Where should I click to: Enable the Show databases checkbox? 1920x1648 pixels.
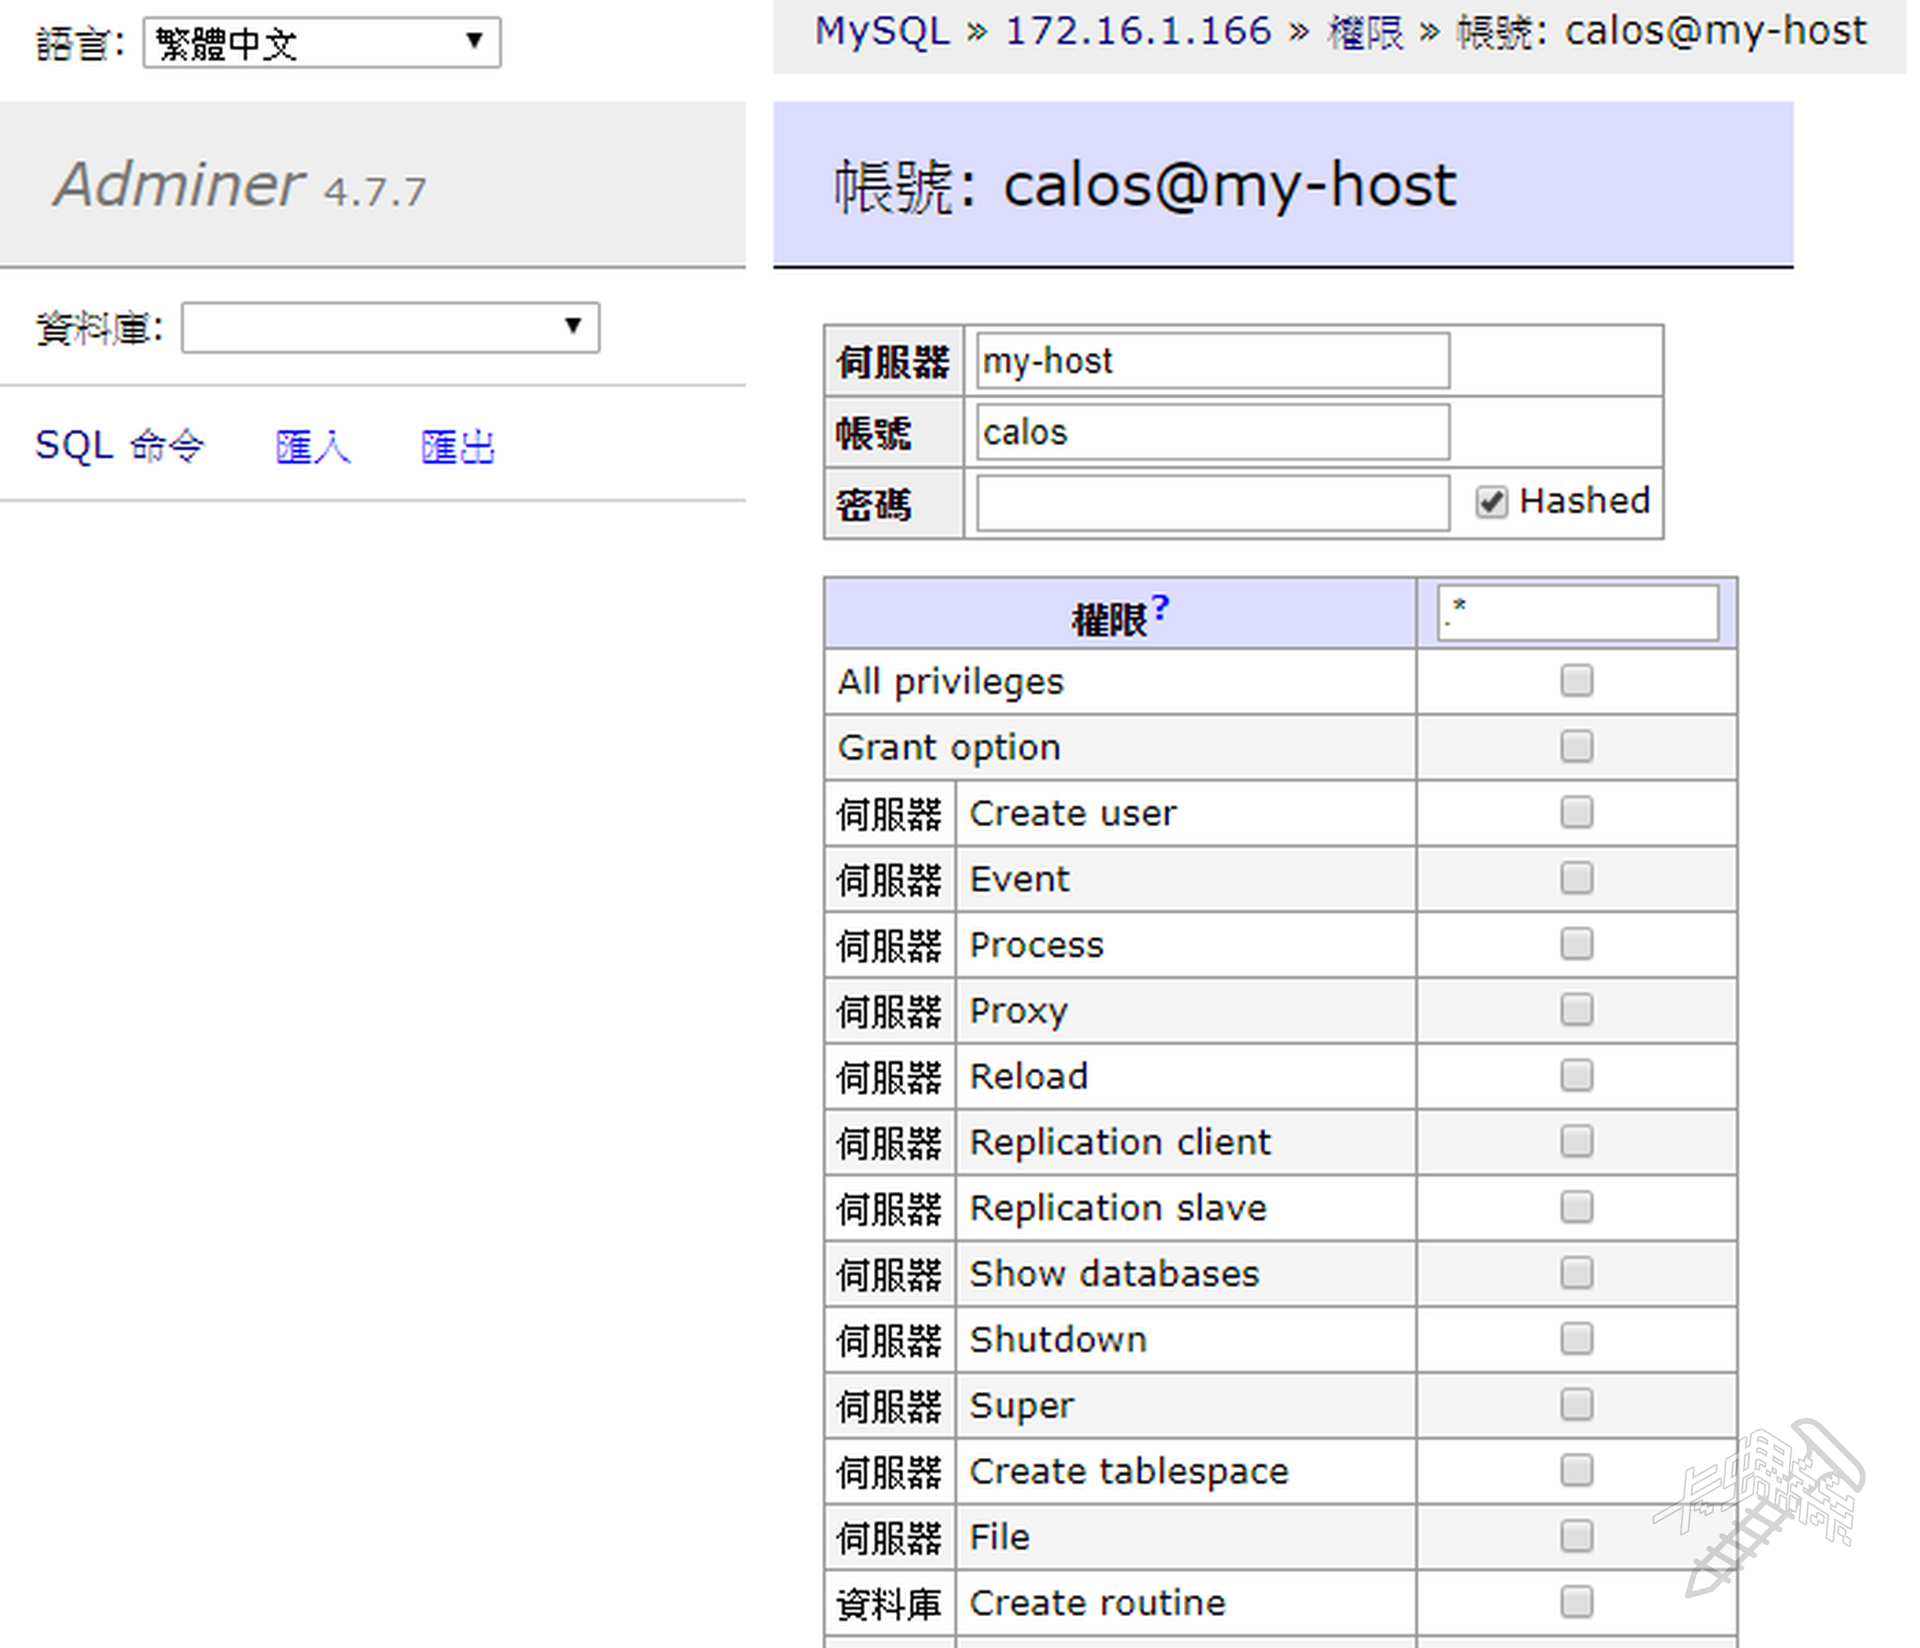(1576, 1273)
